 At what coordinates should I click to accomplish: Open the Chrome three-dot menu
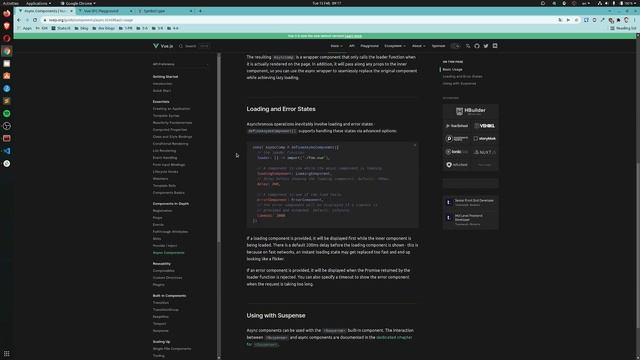pos(635,20)
